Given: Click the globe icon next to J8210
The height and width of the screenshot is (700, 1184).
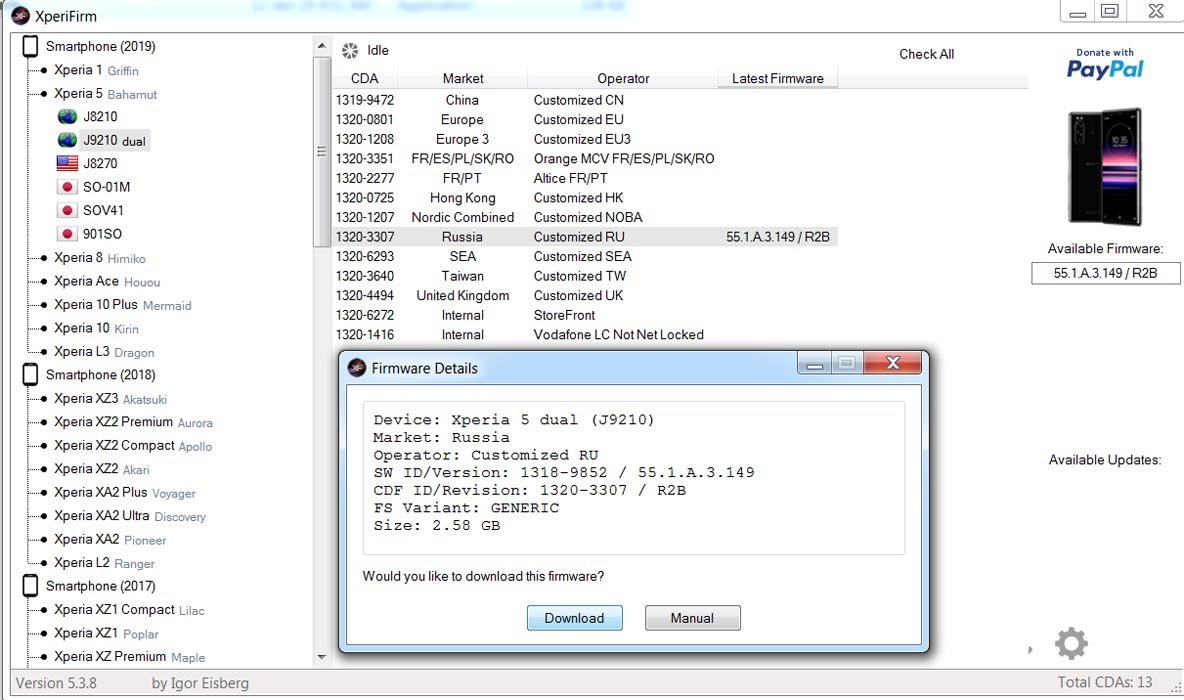Looking at the screenshot, I should point(67,117).
